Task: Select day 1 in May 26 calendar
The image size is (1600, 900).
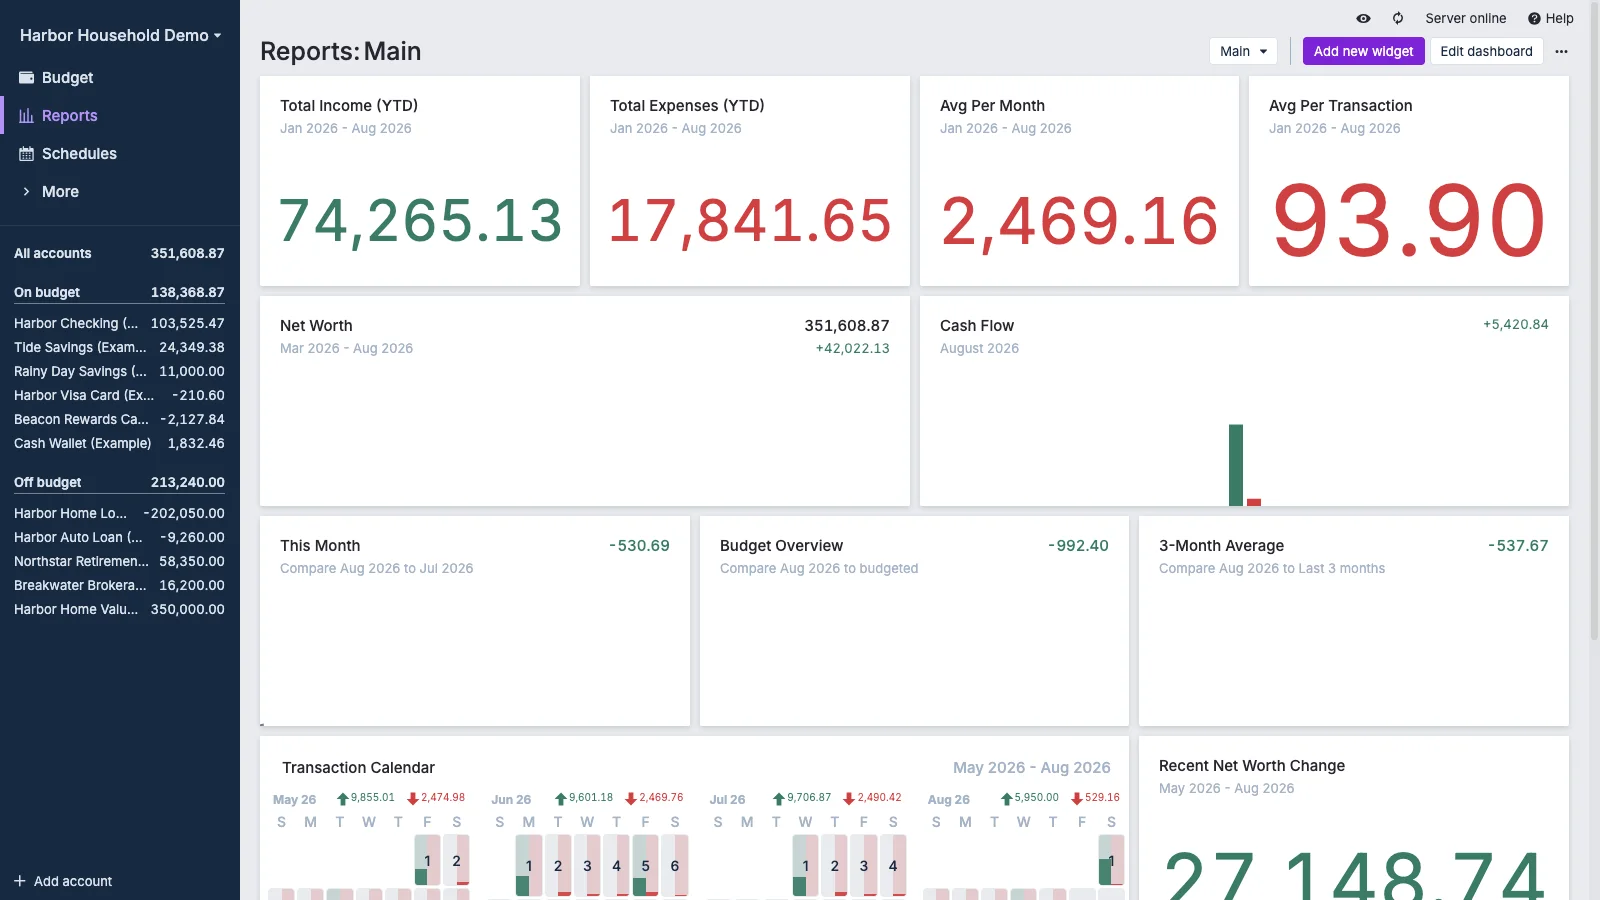Action: click(x=427, y=860)
